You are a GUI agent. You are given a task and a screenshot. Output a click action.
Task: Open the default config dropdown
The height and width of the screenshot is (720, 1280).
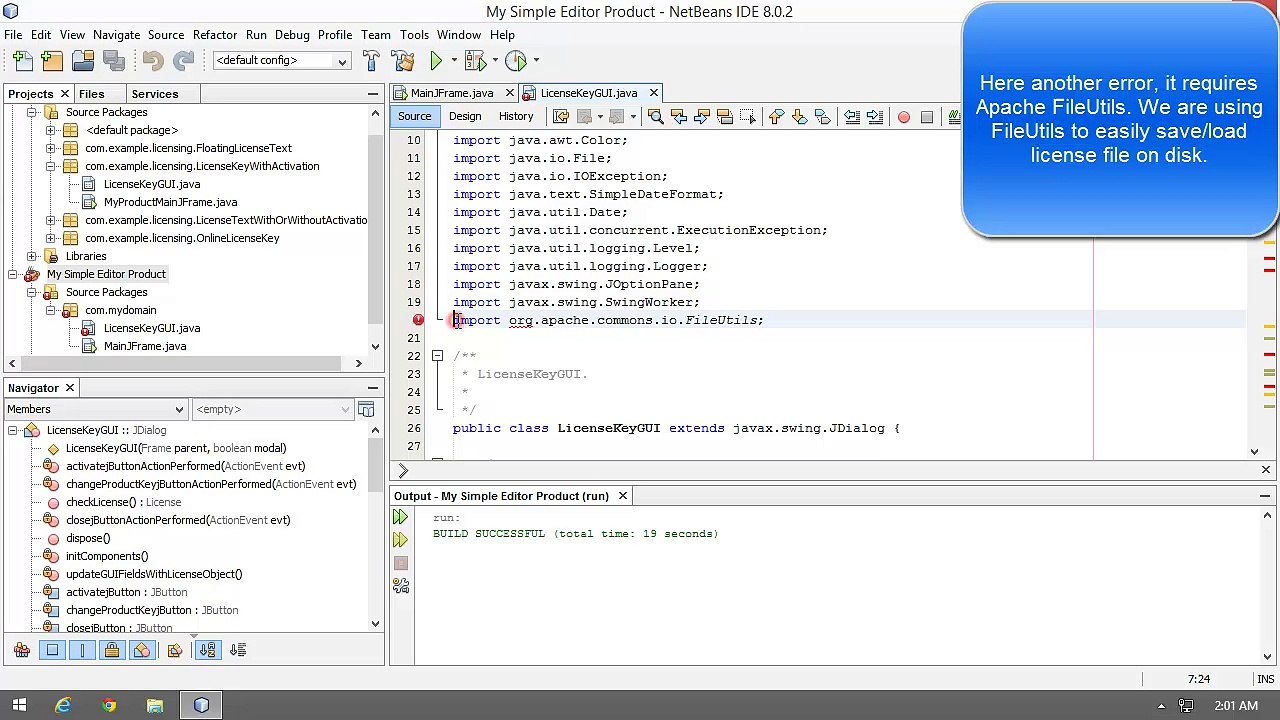coord(341,61)
